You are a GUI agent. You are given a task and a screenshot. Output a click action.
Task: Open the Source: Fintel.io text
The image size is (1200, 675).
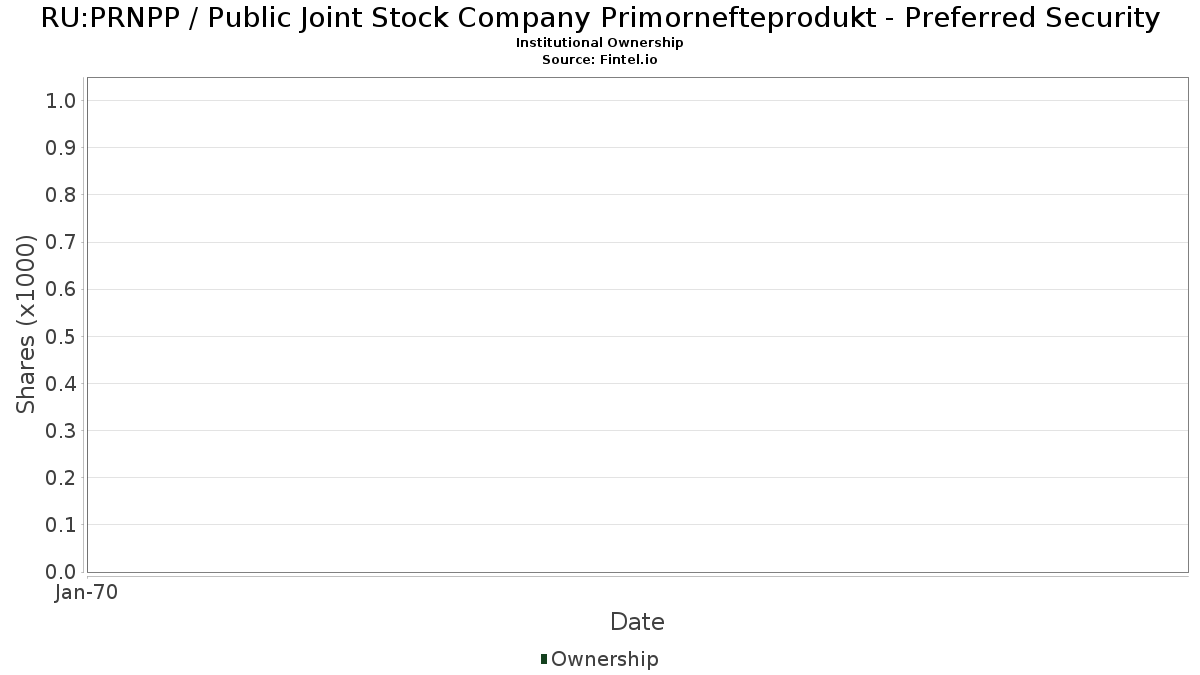(x=600, y=60)
